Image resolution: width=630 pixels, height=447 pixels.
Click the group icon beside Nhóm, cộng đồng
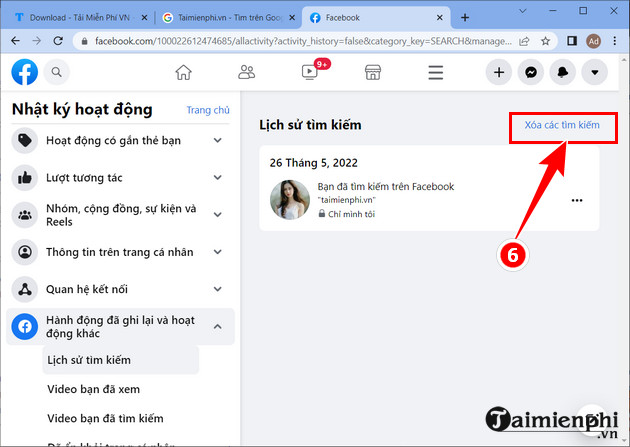pos(25,215)
